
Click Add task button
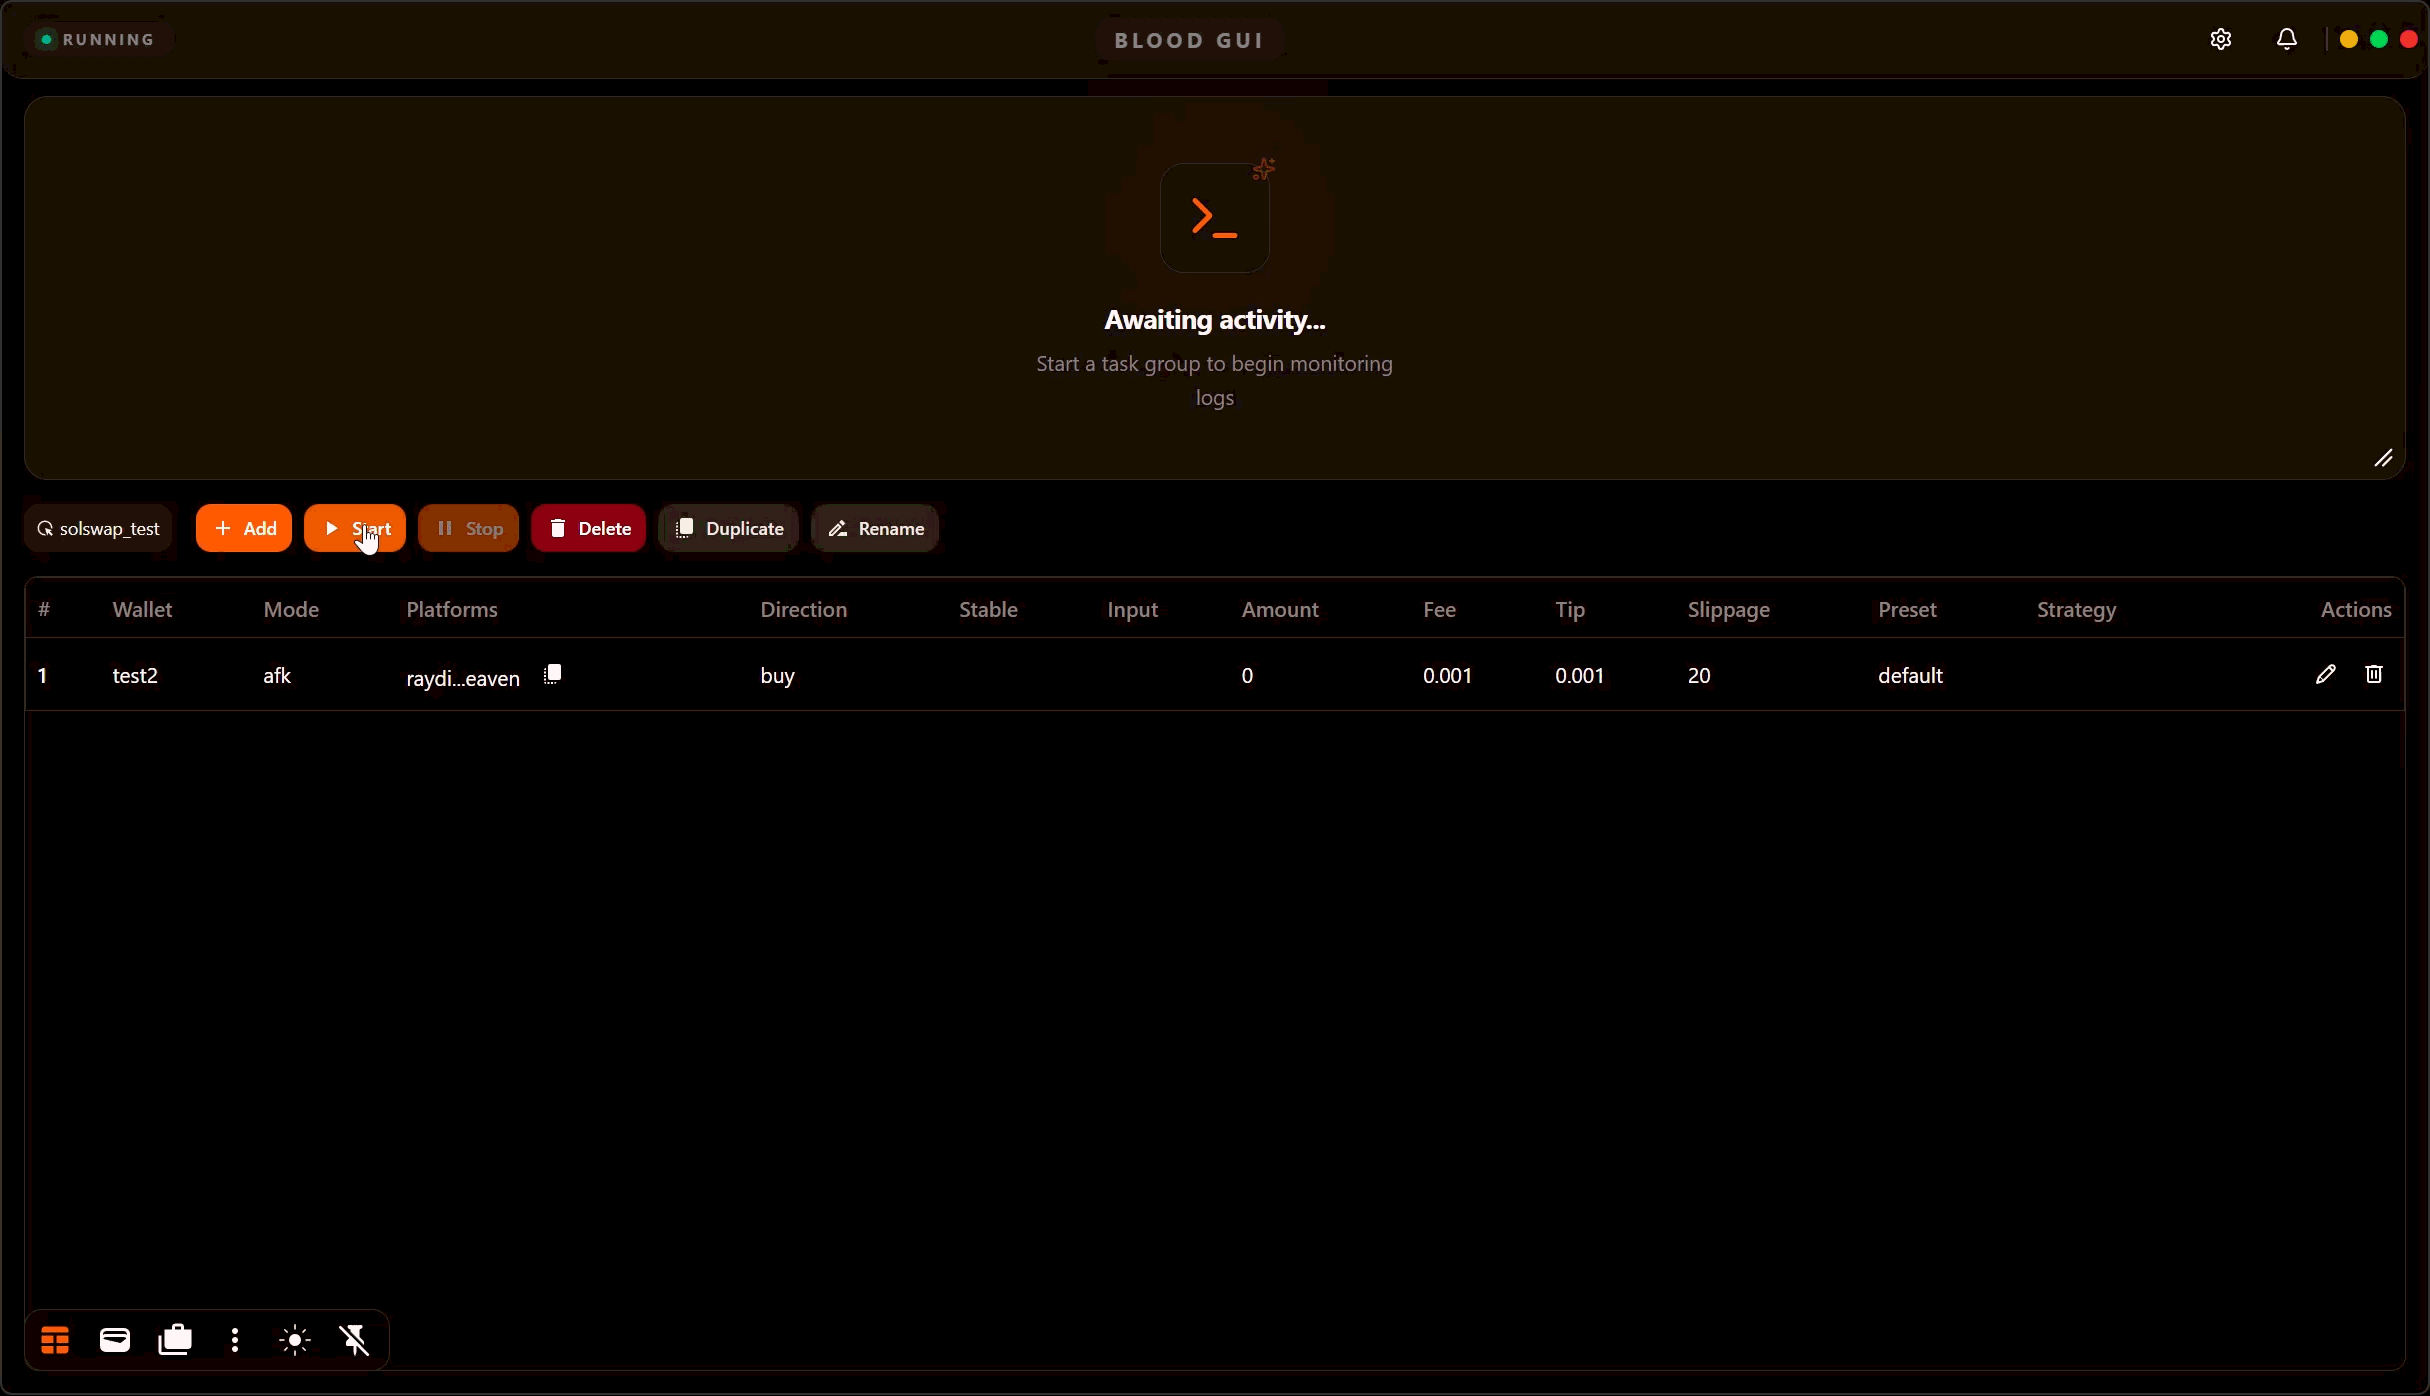point(244,528)
